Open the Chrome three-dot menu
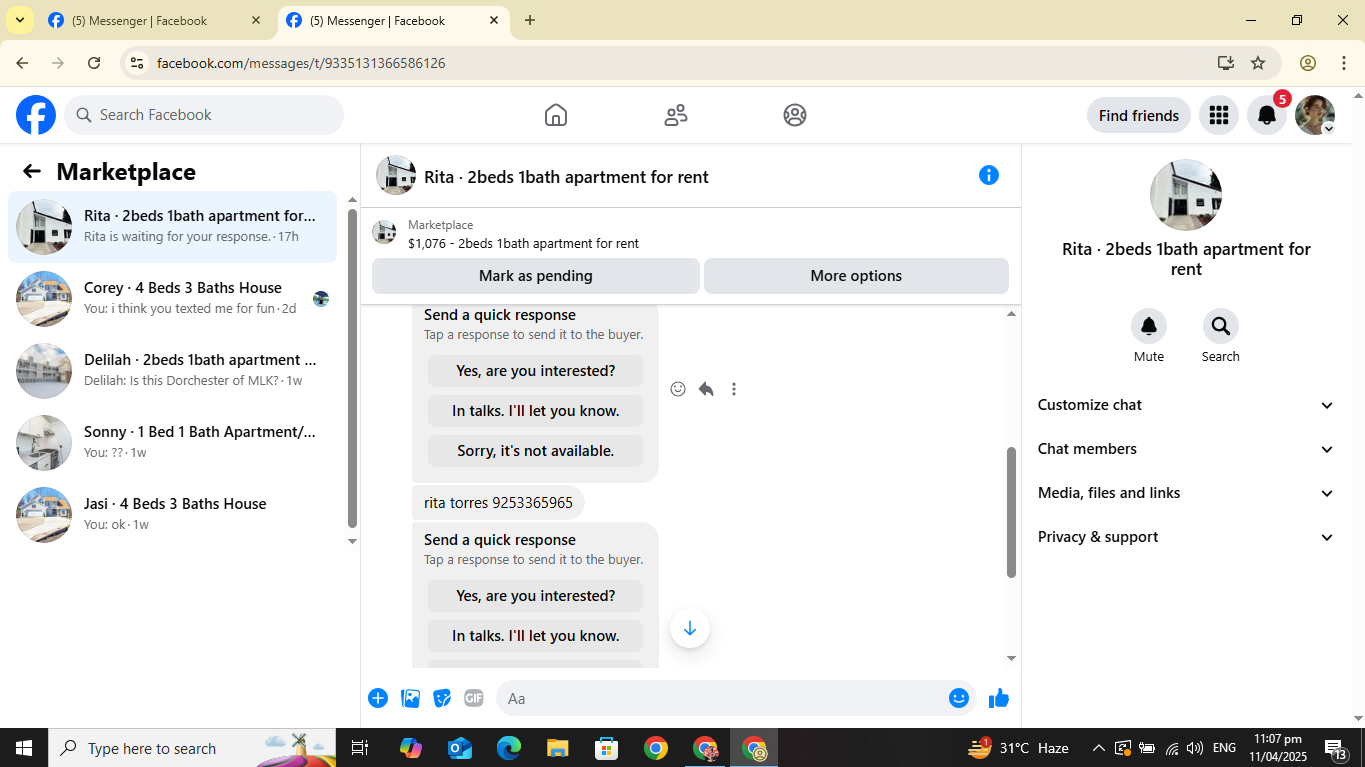The image size is (1365, 767). click(x=1344, y=63)
